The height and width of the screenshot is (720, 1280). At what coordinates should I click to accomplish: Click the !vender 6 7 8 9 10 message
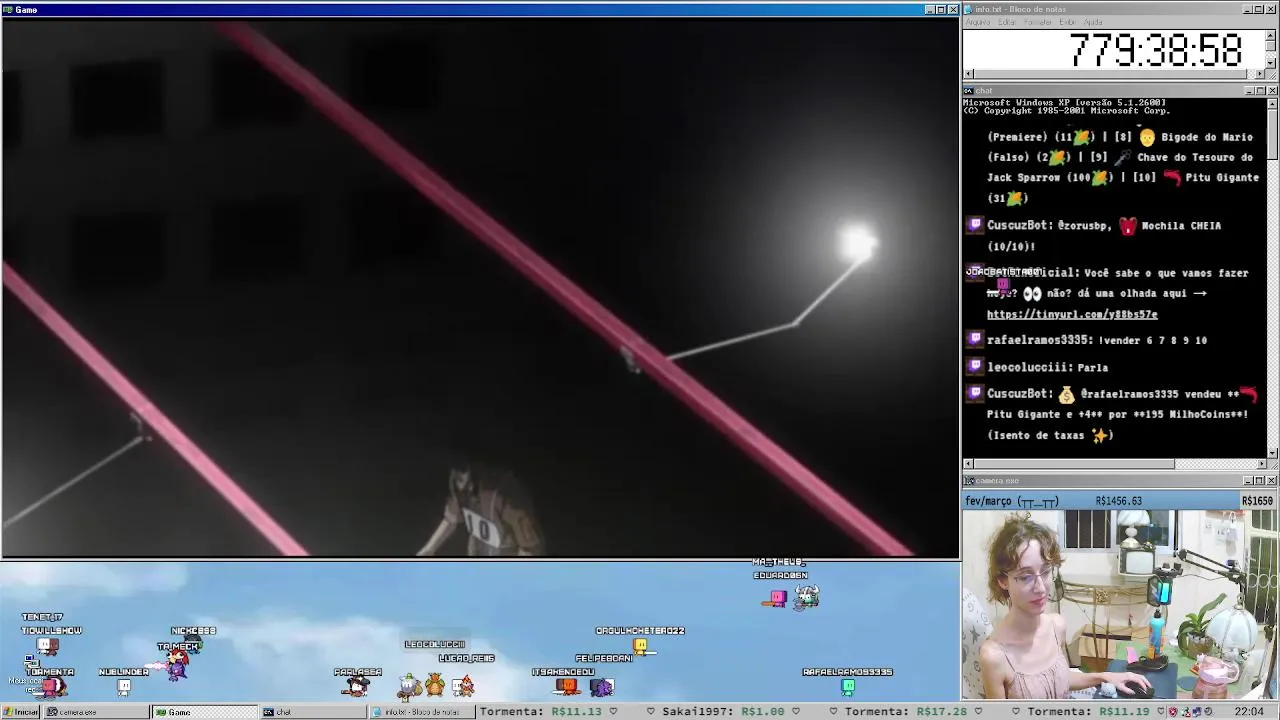pyautogui.click(x=1152, y=340)
